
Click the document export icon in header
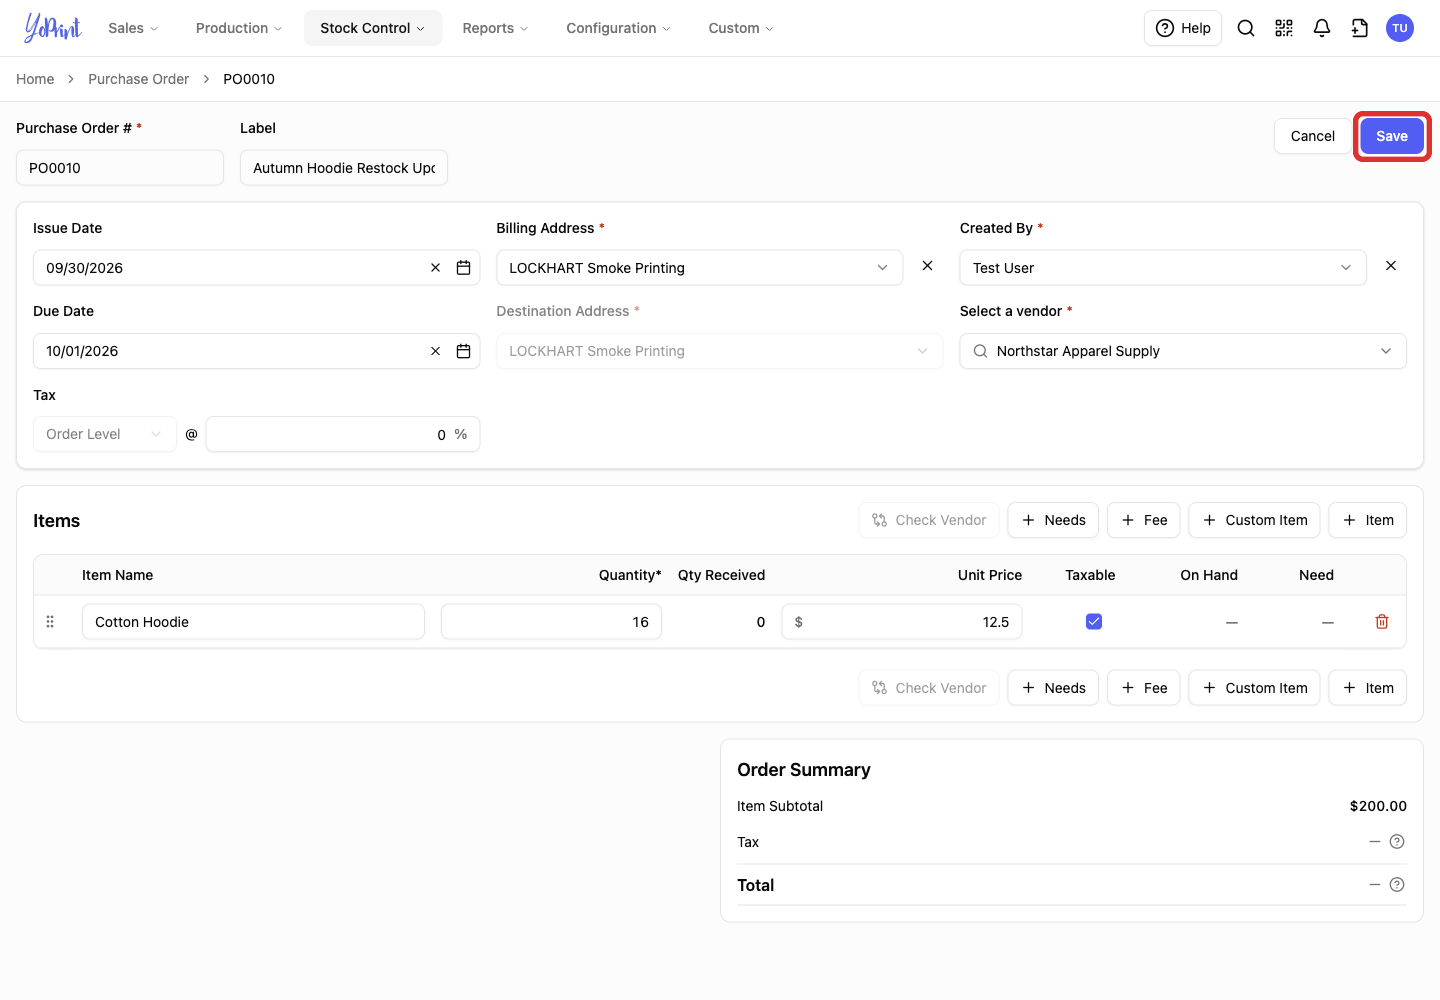click(1360, 28)
